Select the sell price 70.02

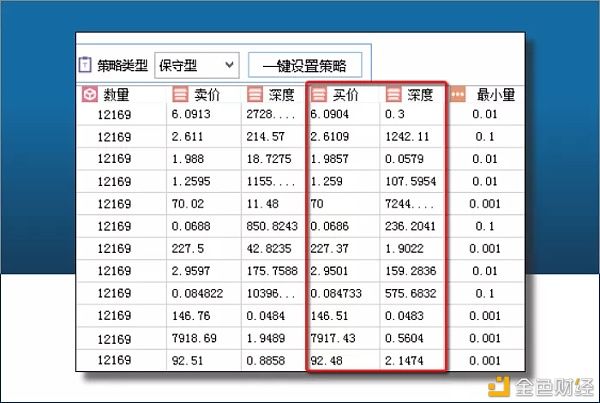[188, 204]
